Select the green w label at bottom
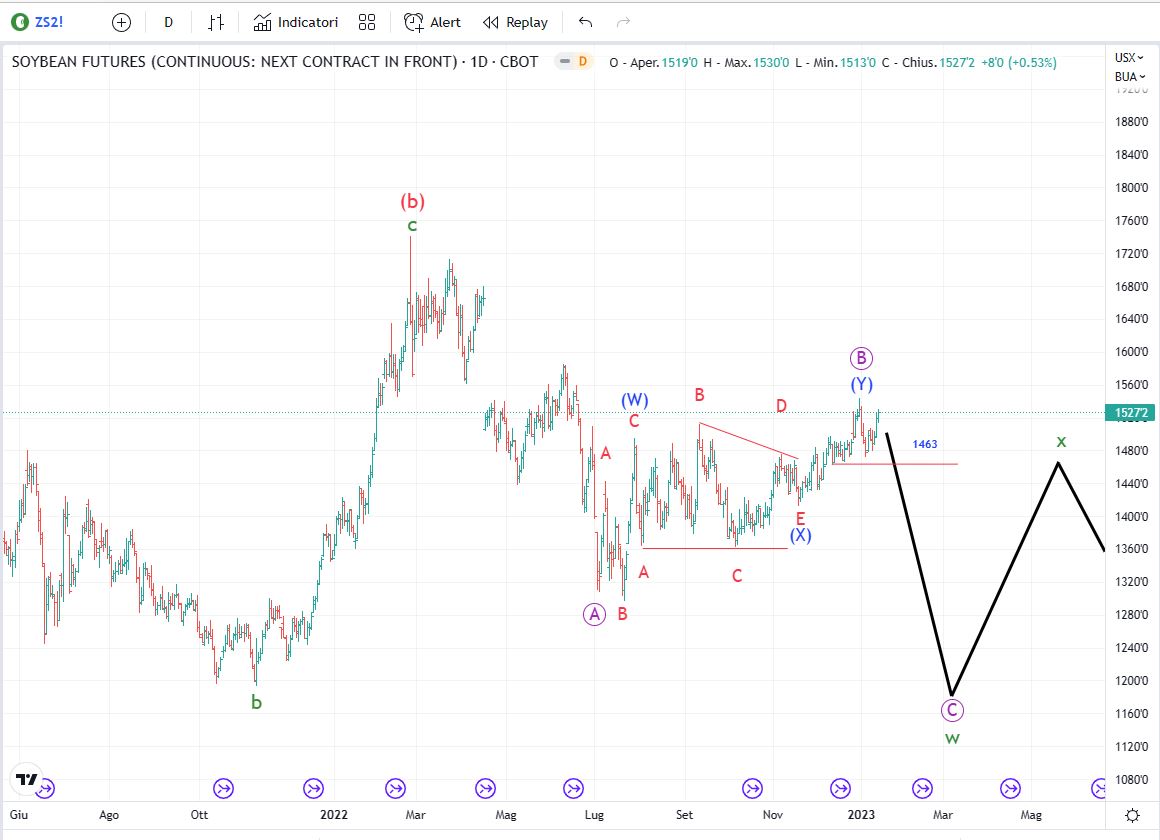 coord(952,739)
